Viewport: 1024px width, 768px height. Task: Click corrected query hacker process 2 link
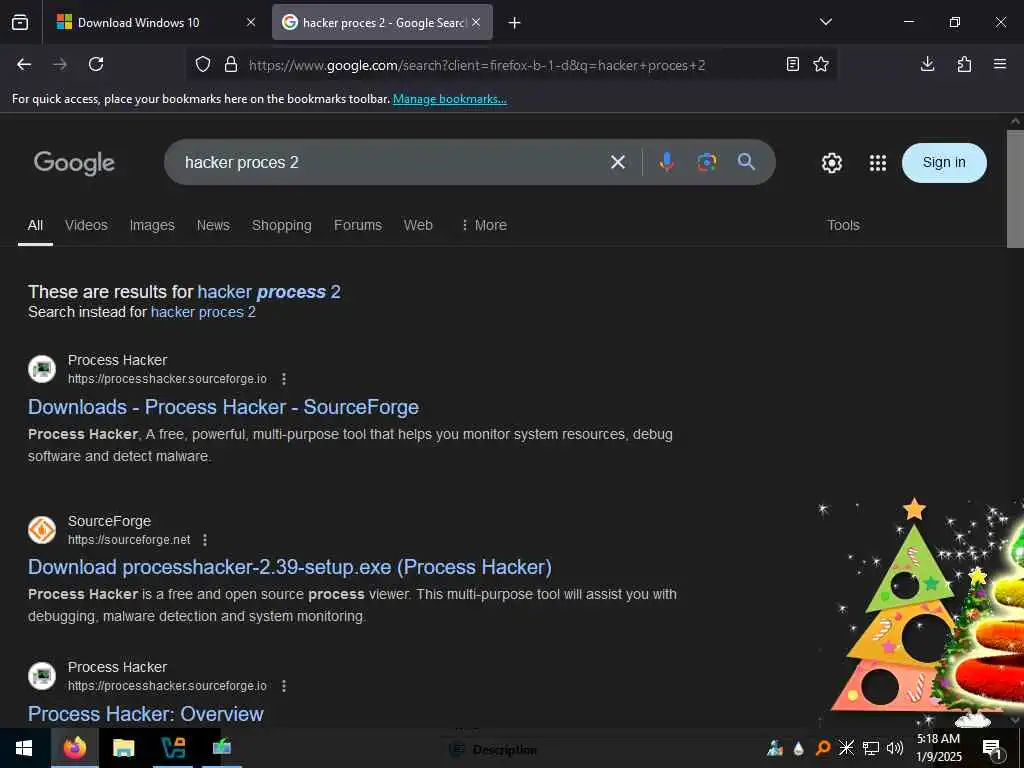click(269, 292)
